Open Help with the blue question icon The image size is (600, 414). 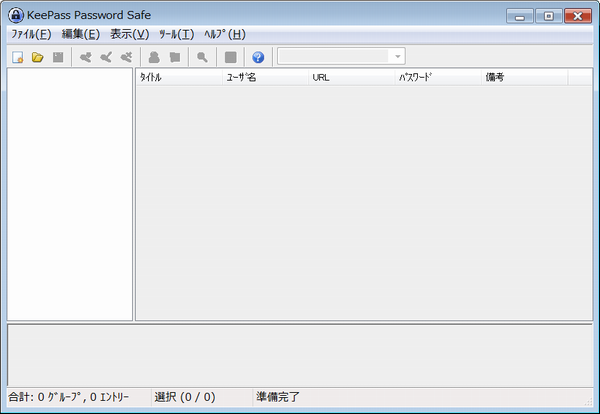click(258, 57)
